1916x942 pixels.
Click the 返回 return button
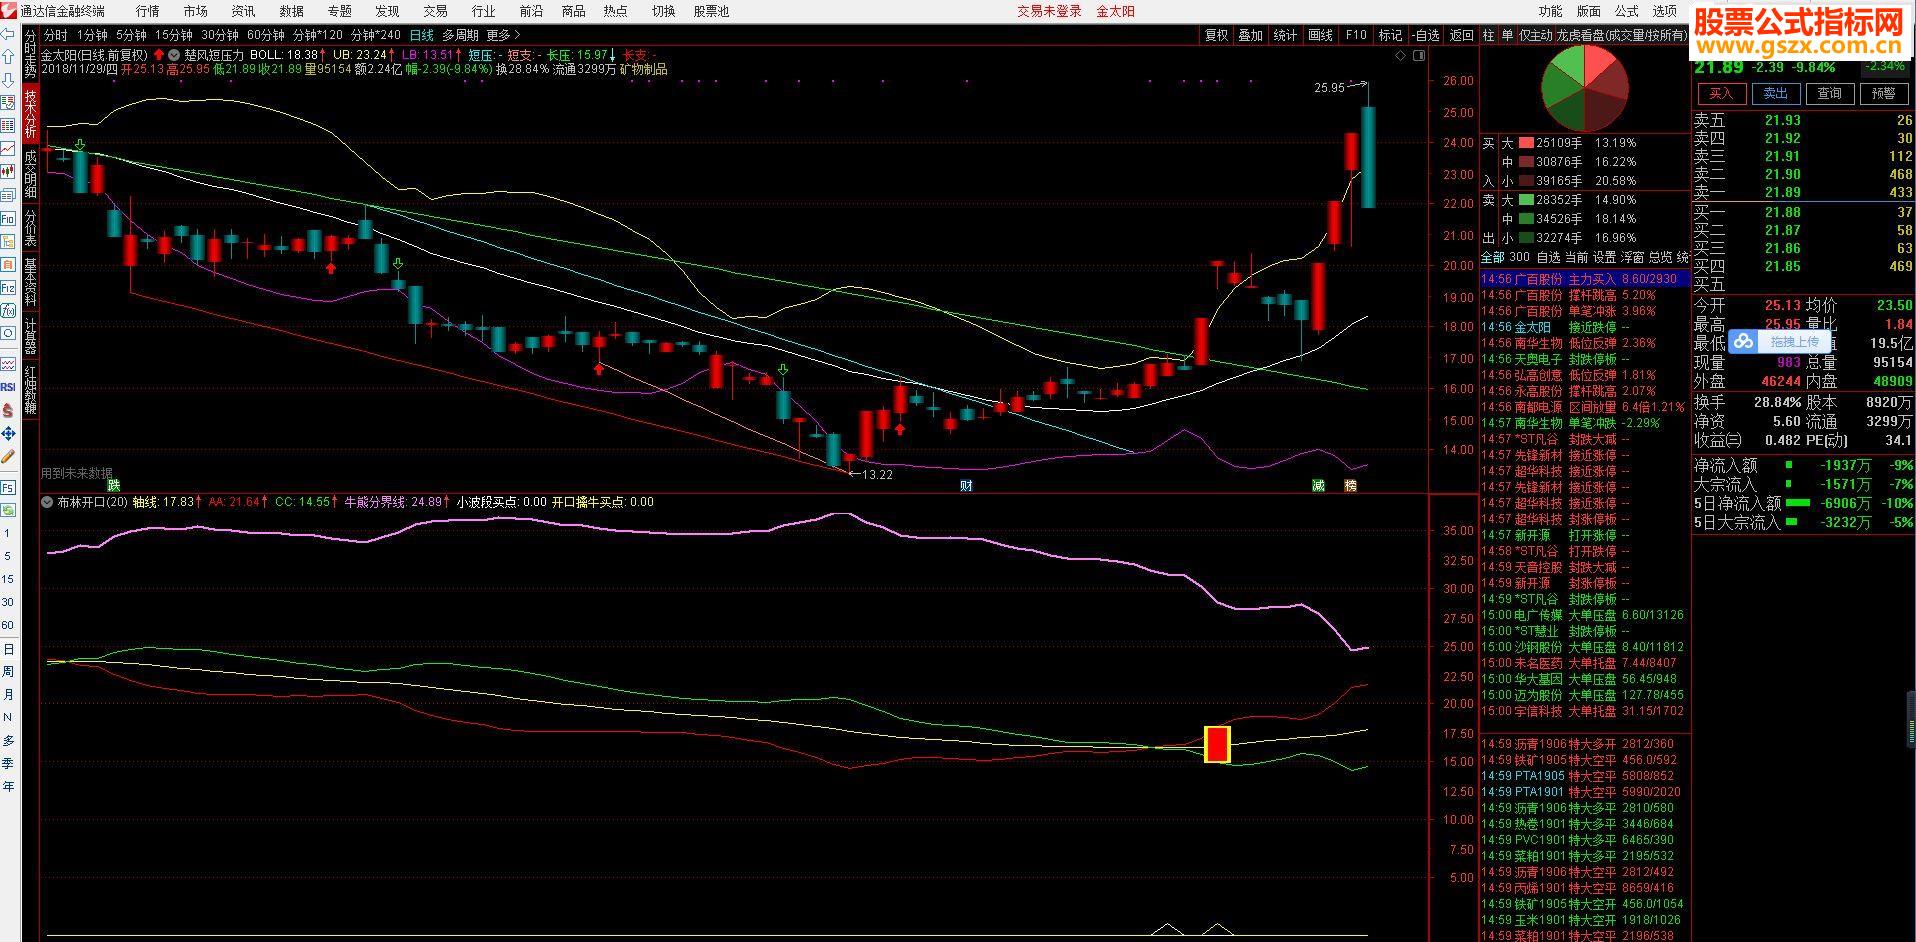(x=1462, y=35)
